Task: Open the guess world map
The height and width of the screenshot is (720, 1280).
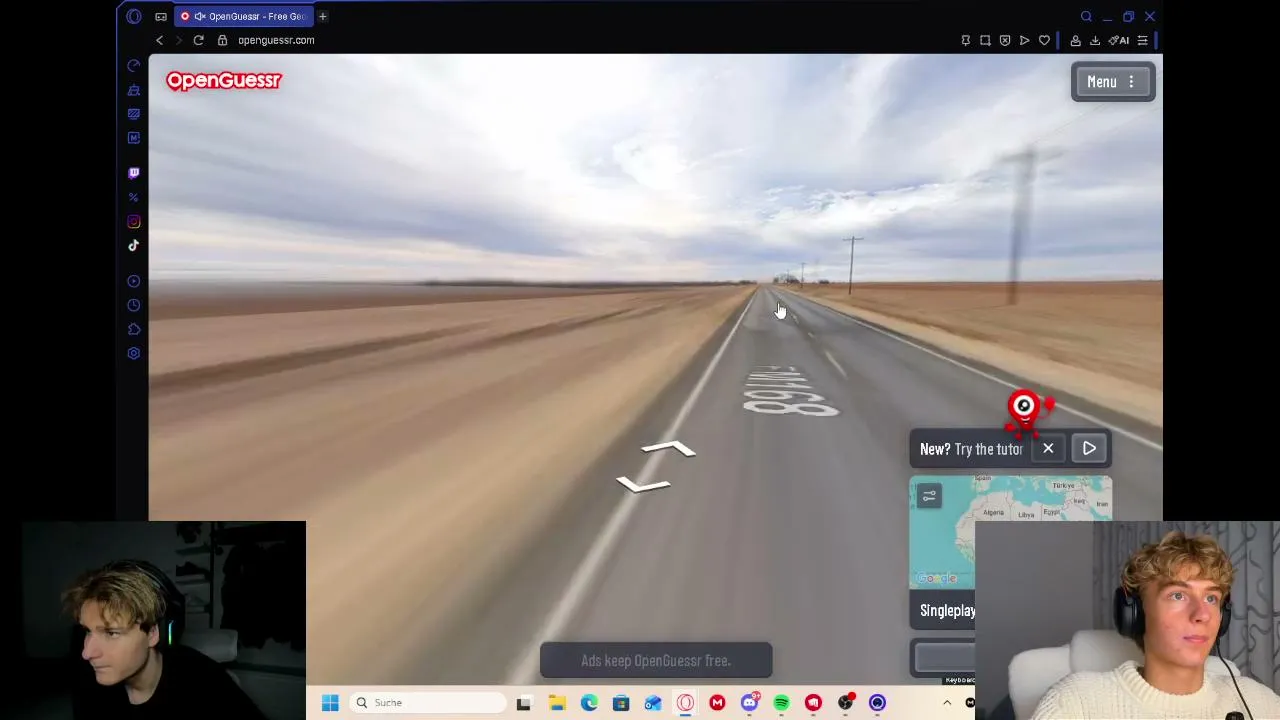Action: [x=1010, y=531]
